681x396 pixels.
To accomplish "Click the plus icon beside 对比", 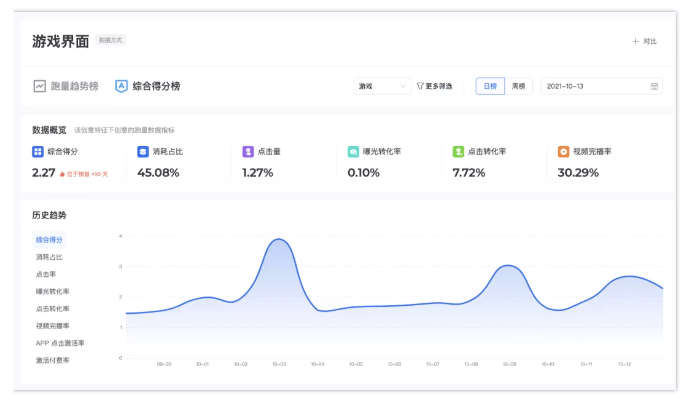I will pyautogui.click(x=635, y=41).
